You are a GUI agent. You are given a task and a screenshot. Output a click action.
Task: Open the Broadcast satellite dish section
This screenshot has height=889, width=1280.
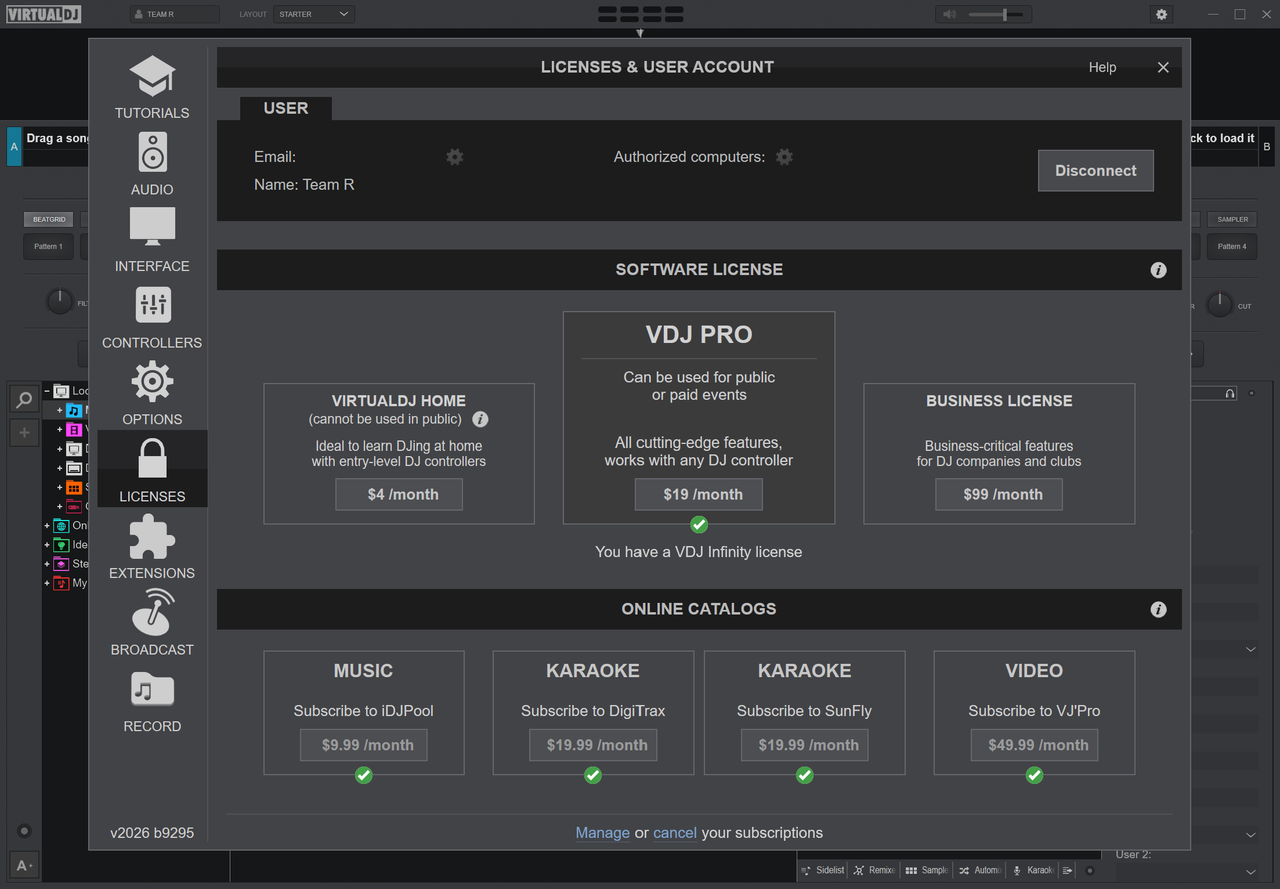pos(152,623)
